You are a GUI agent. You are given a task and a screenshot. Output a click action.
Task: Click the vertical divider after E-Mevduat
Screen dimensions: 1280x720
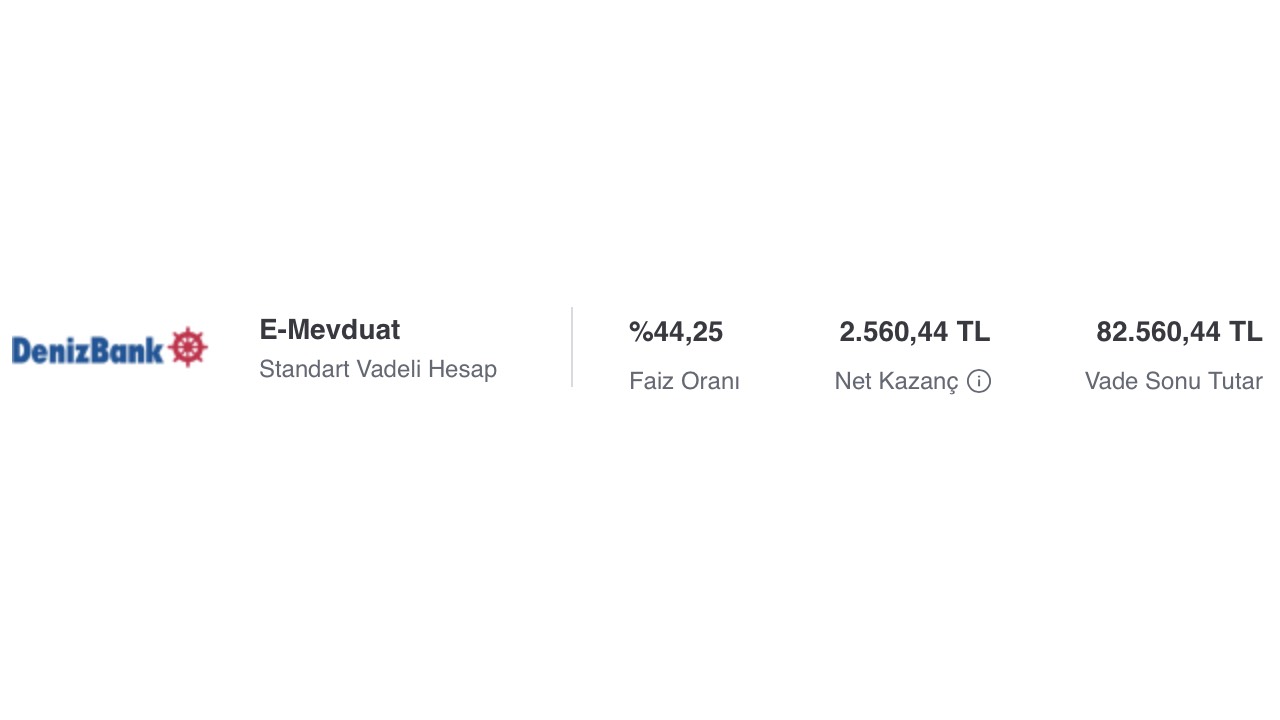[572, 347]
